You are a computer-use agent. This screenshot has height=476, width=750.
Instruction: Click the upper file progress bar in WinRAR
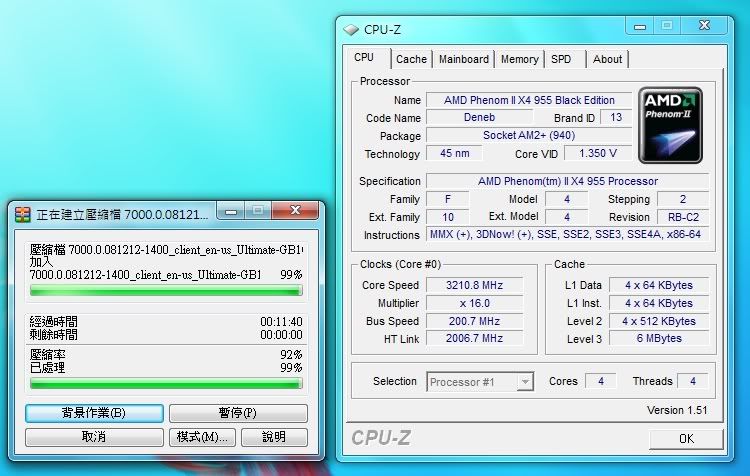pyautogui.click(x=166, y=290)
